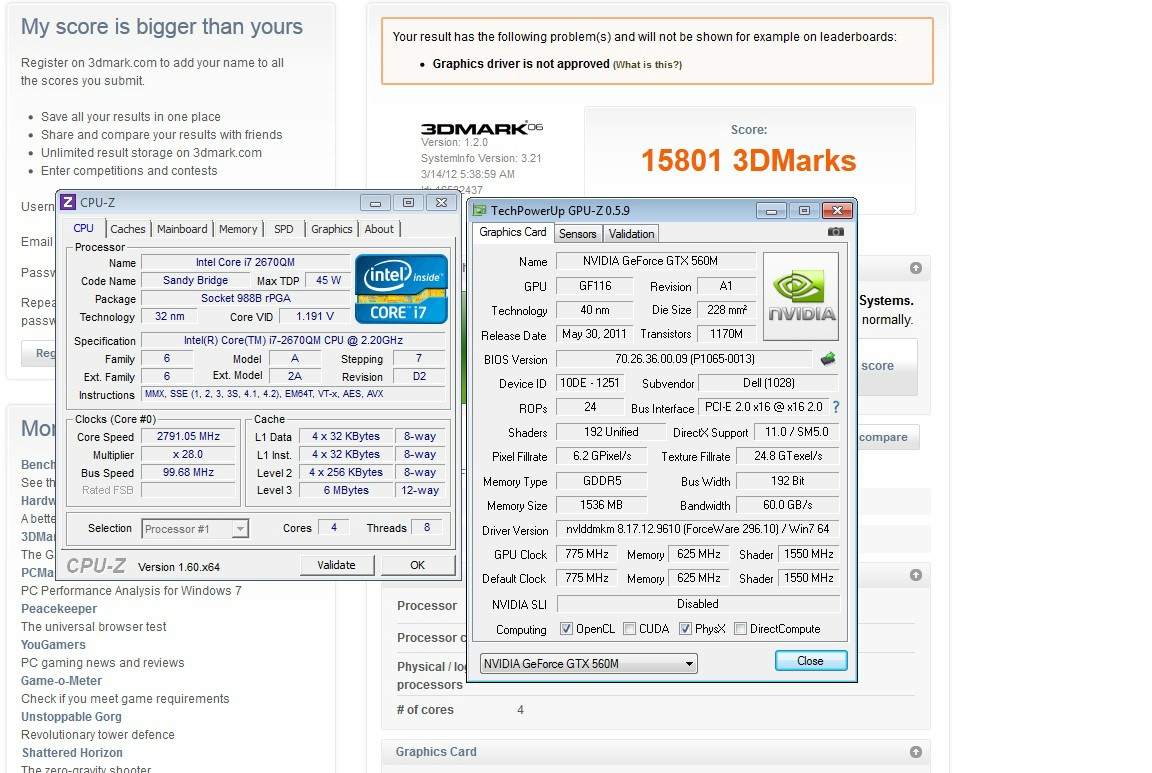
Task: Open the Processor #1 selection dropdown
Action: [x=195, y=528]
